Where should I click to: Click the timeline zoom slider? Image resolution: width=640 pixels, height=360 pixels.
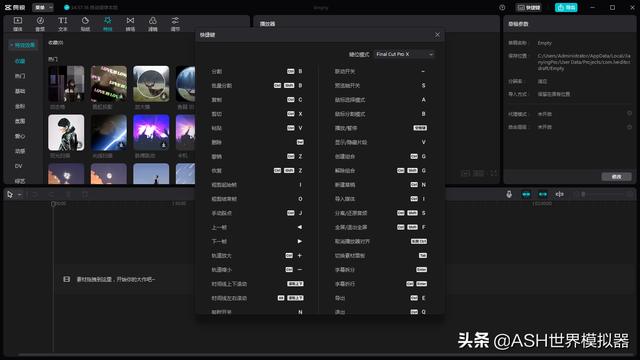[x=604, y=194]
